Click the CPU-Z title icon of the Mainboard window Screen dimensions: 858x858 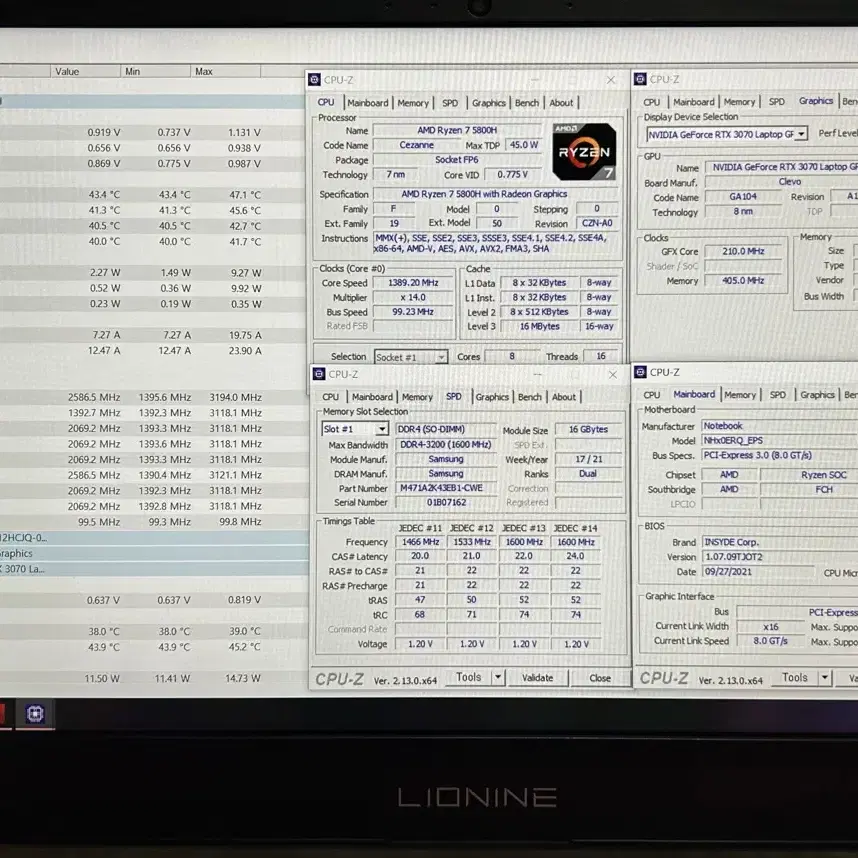tap(640, 372)
